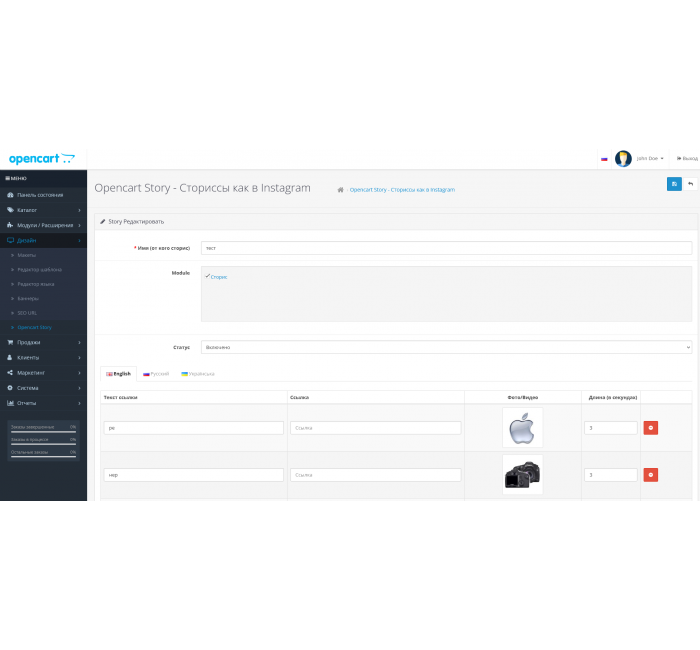
Task: Click duration field in camera row
Action: pyautogui.click(x=611, y=475)
